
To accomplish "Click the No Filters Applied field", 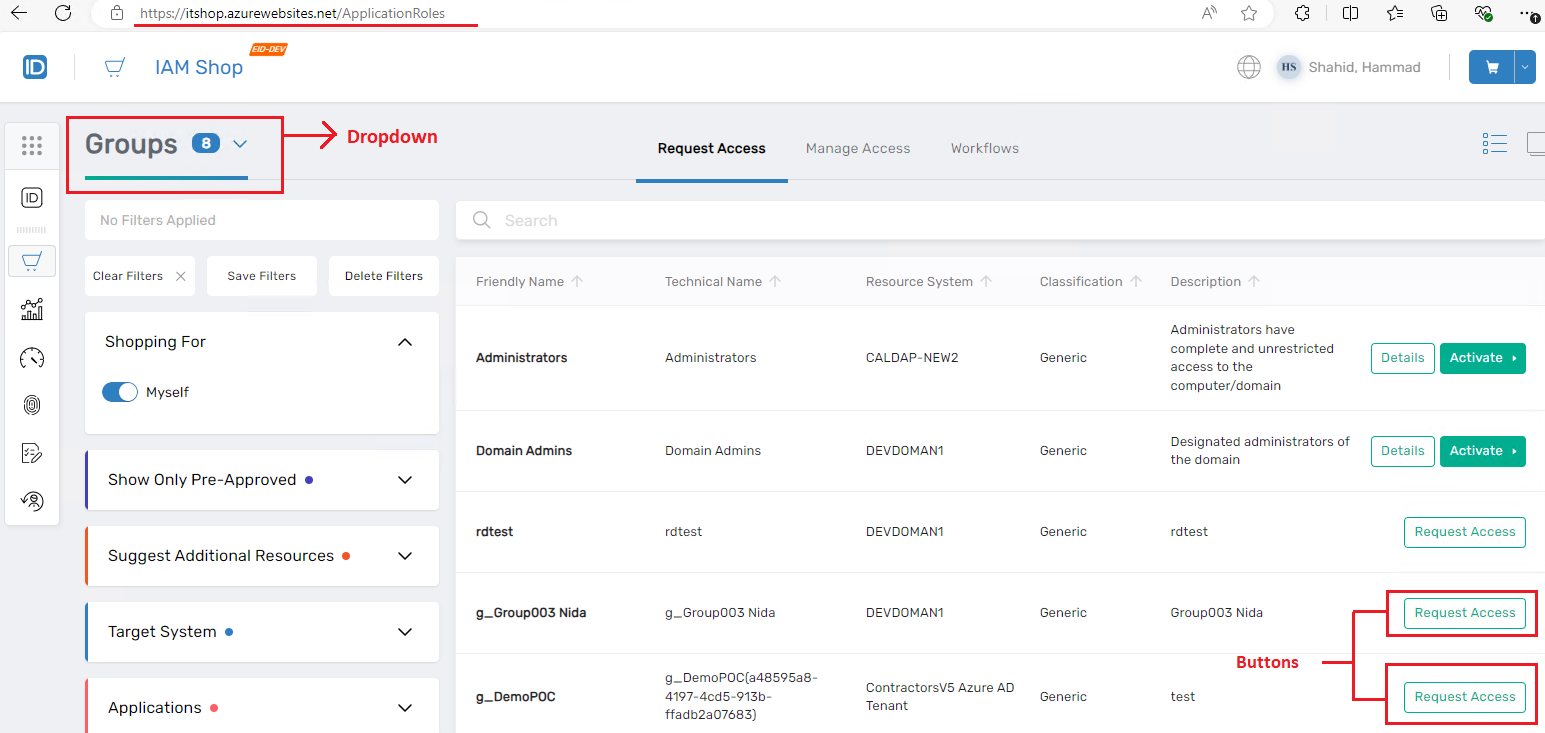I will 262,220.
